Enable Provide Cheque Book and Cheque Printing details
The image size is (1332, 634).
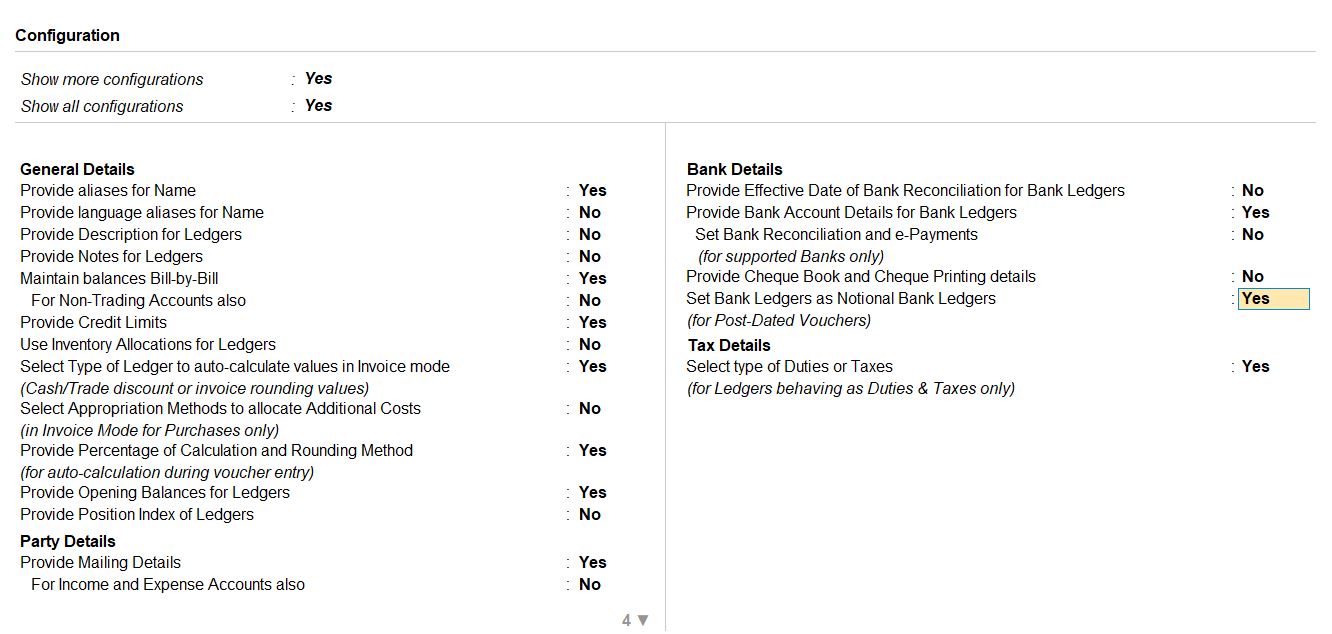pos(1252,276)
